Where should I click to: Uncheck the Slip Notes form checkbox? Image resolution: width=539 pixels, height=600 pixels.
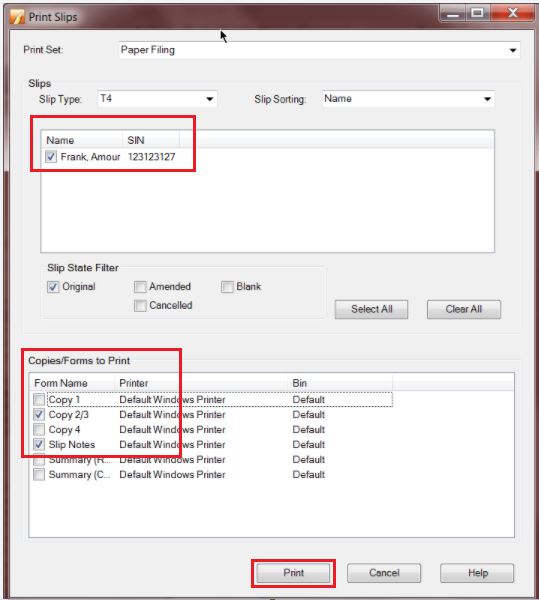click(x=39, y=445)
